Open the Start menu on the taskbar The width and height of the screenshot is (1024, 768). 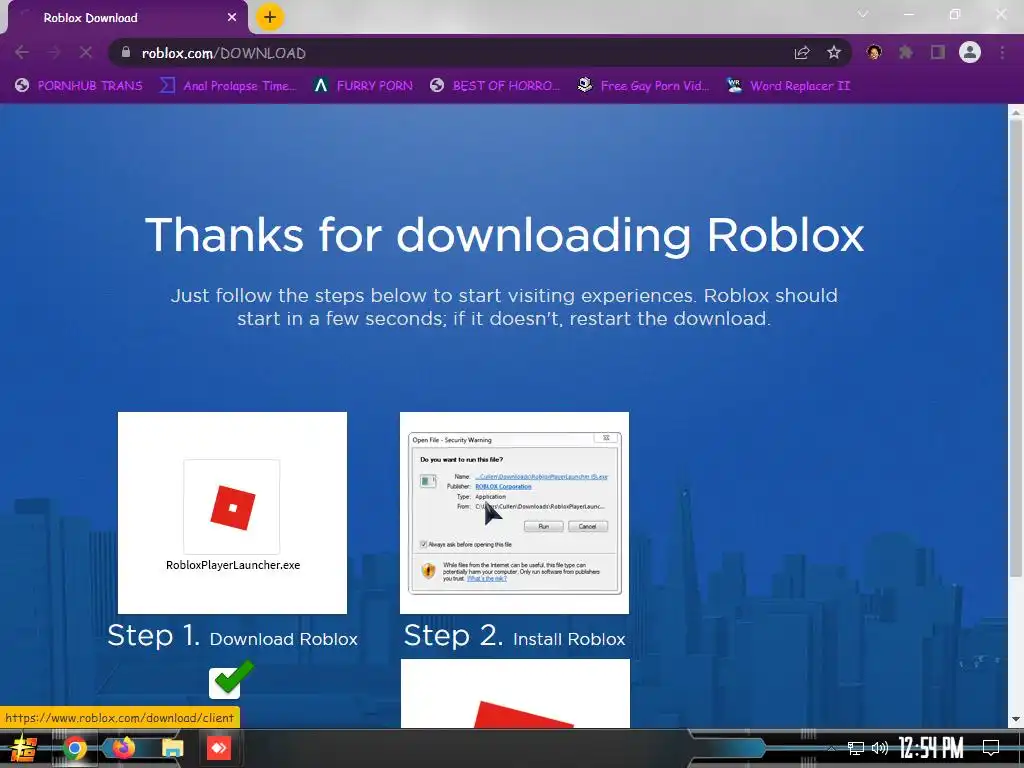click(24, 748)
